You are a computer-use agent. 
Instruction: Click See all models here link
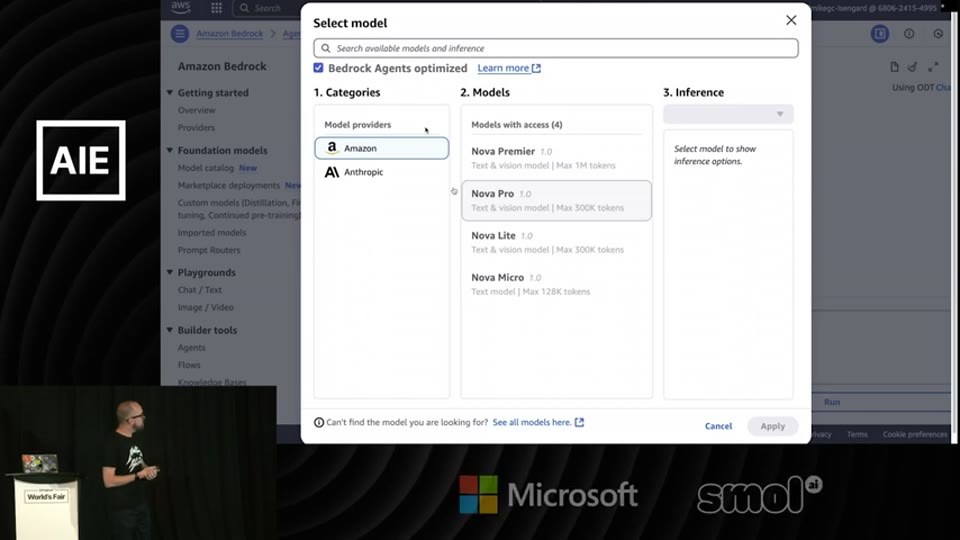(x=538, y=422)
